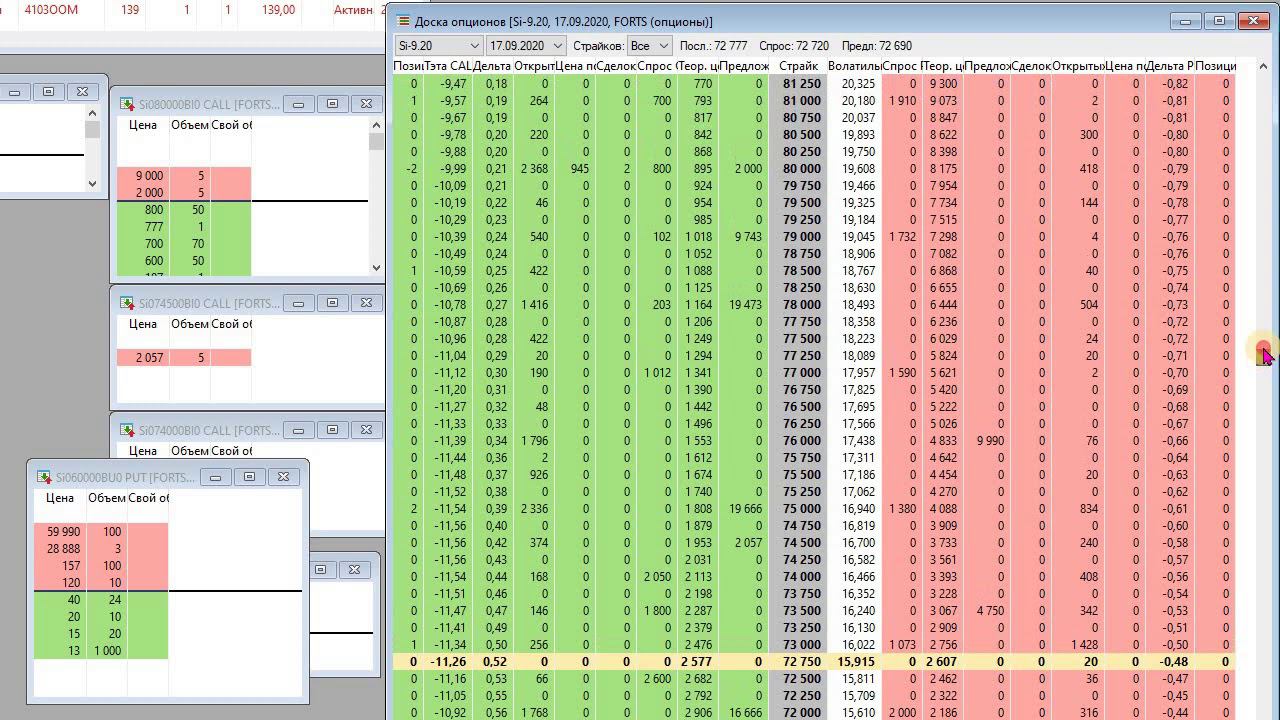Image resolution: width=1280 pixels, height=720 pixels.
Task: Minimize the Si074500BI0 CALL window
Action: 298,302
